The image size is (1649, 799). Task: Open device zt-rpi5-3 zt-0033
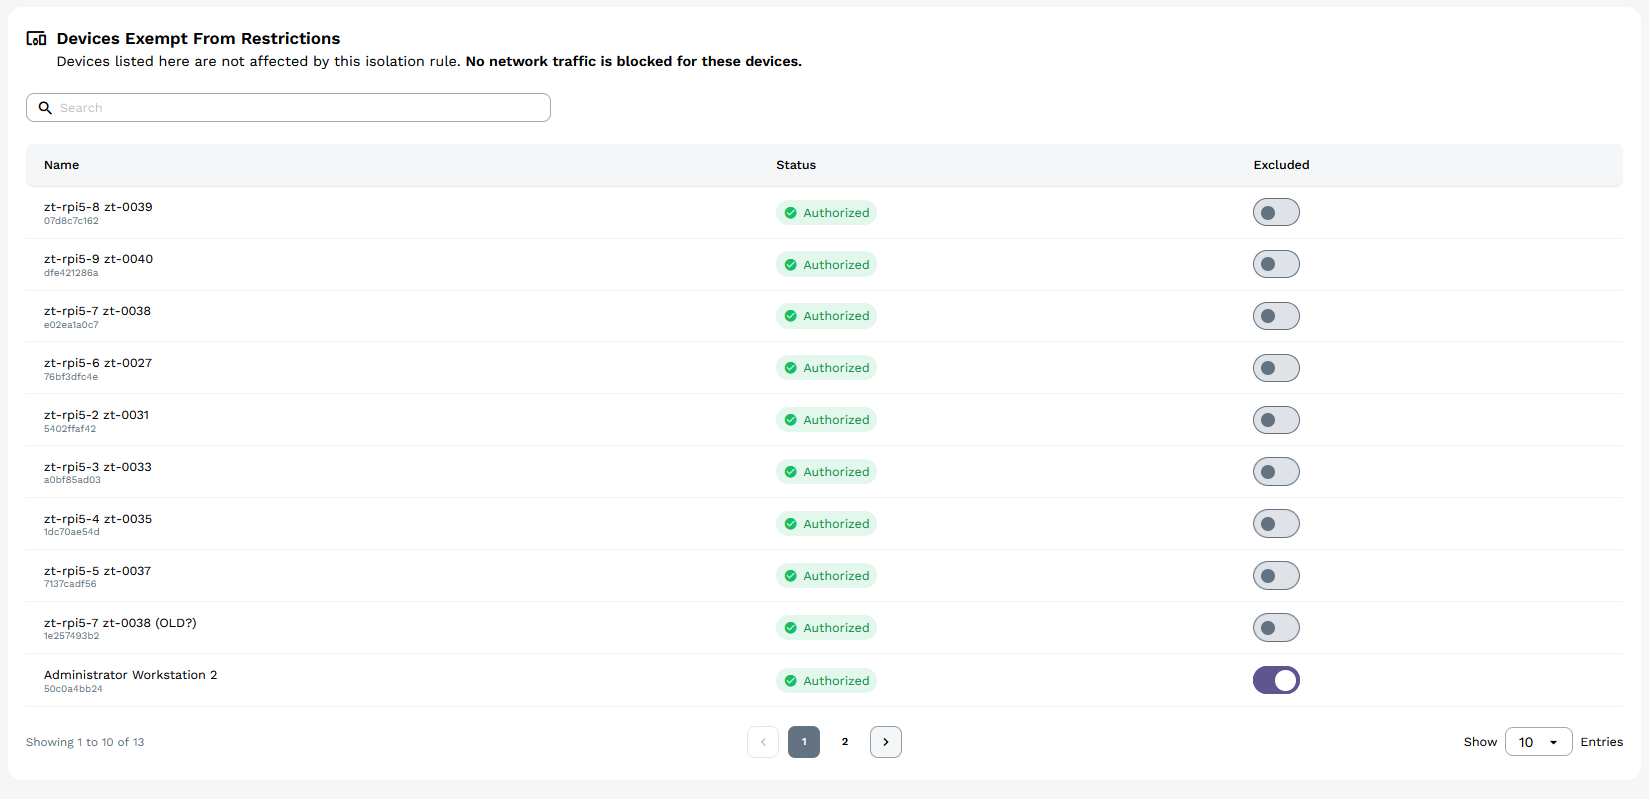98,467
